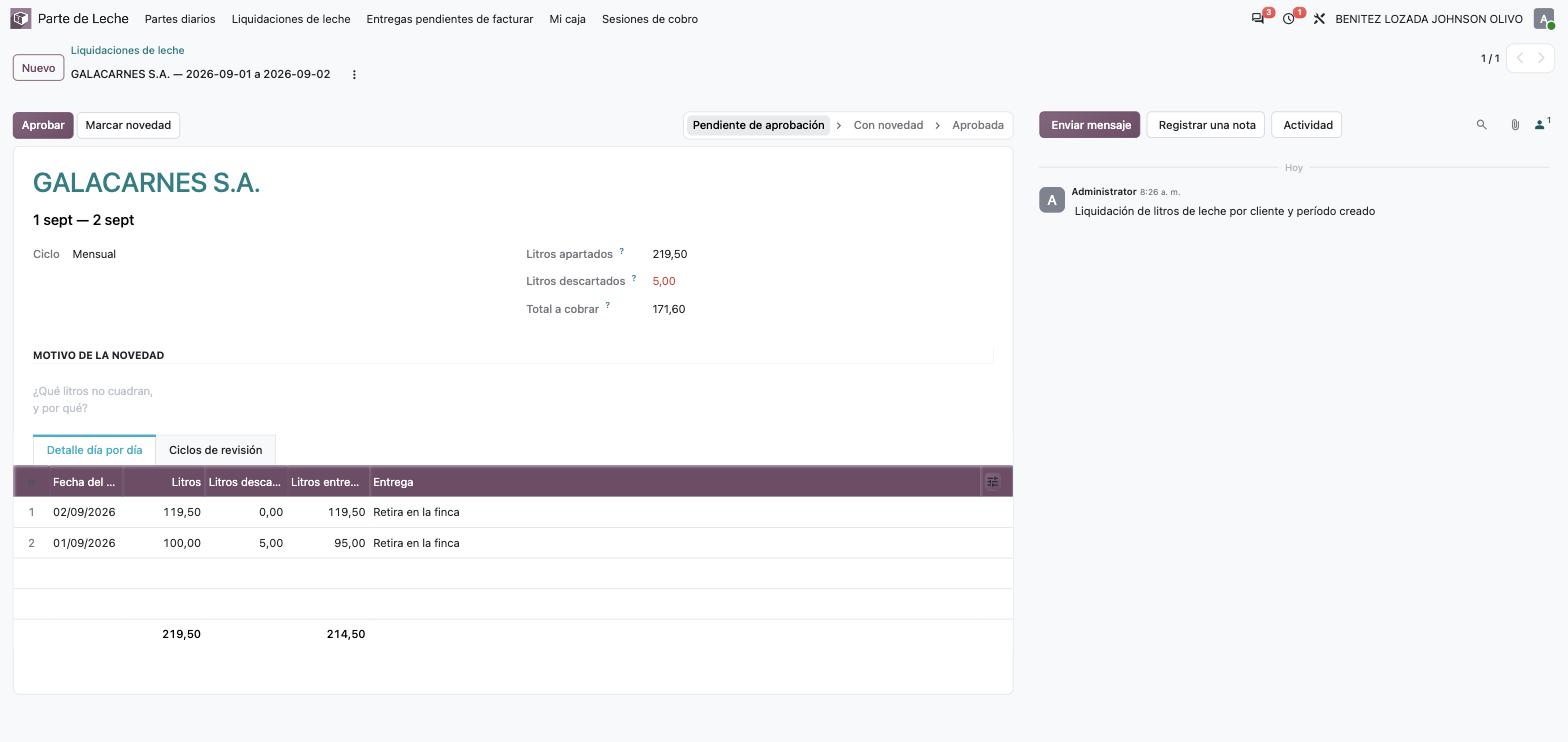Image resolution: width=1568 pixels, height=742 pixels.
Task: Open the Partes diarios menu
Action: click(180, 19)
